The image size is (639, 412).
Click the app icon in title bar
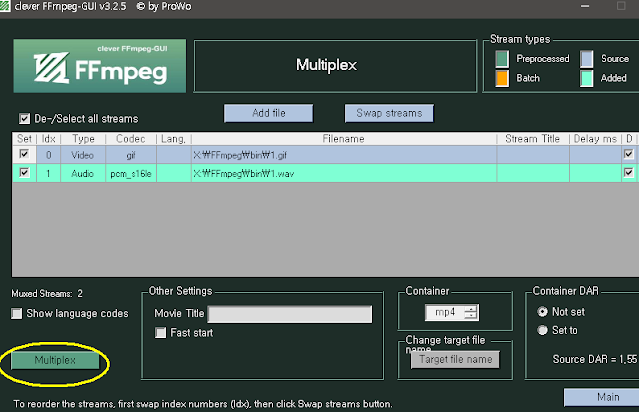(5, 6)
